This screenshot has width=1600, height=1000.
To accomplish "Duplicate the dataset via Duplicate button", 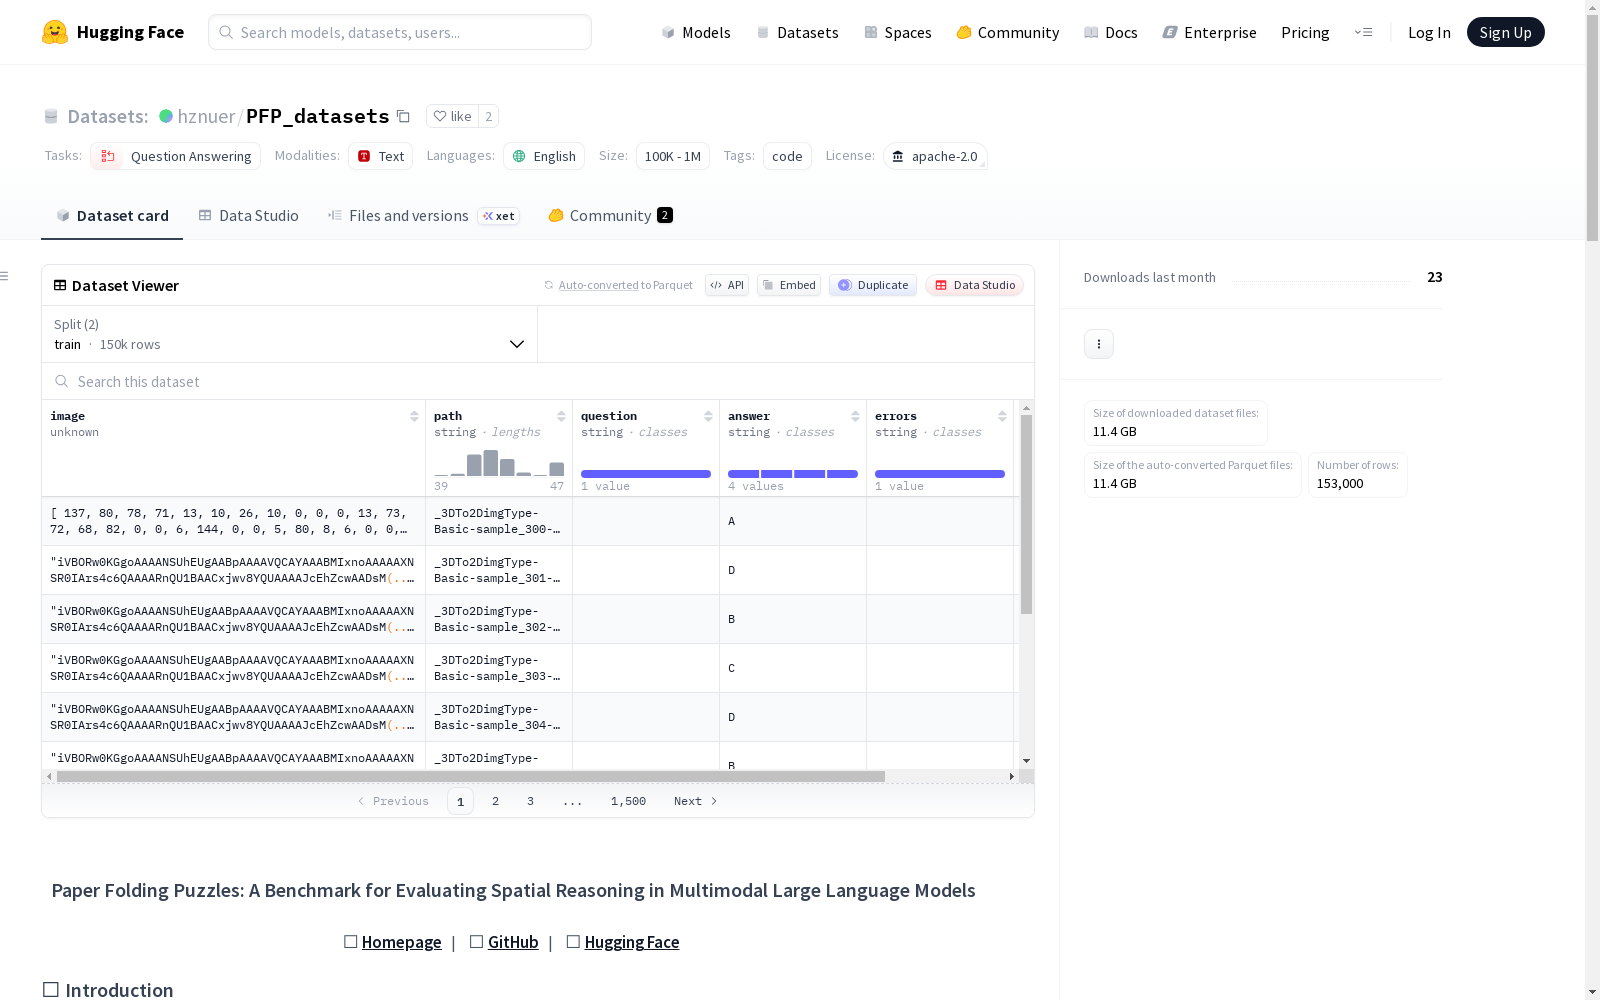I will click(x=873, y=285).
